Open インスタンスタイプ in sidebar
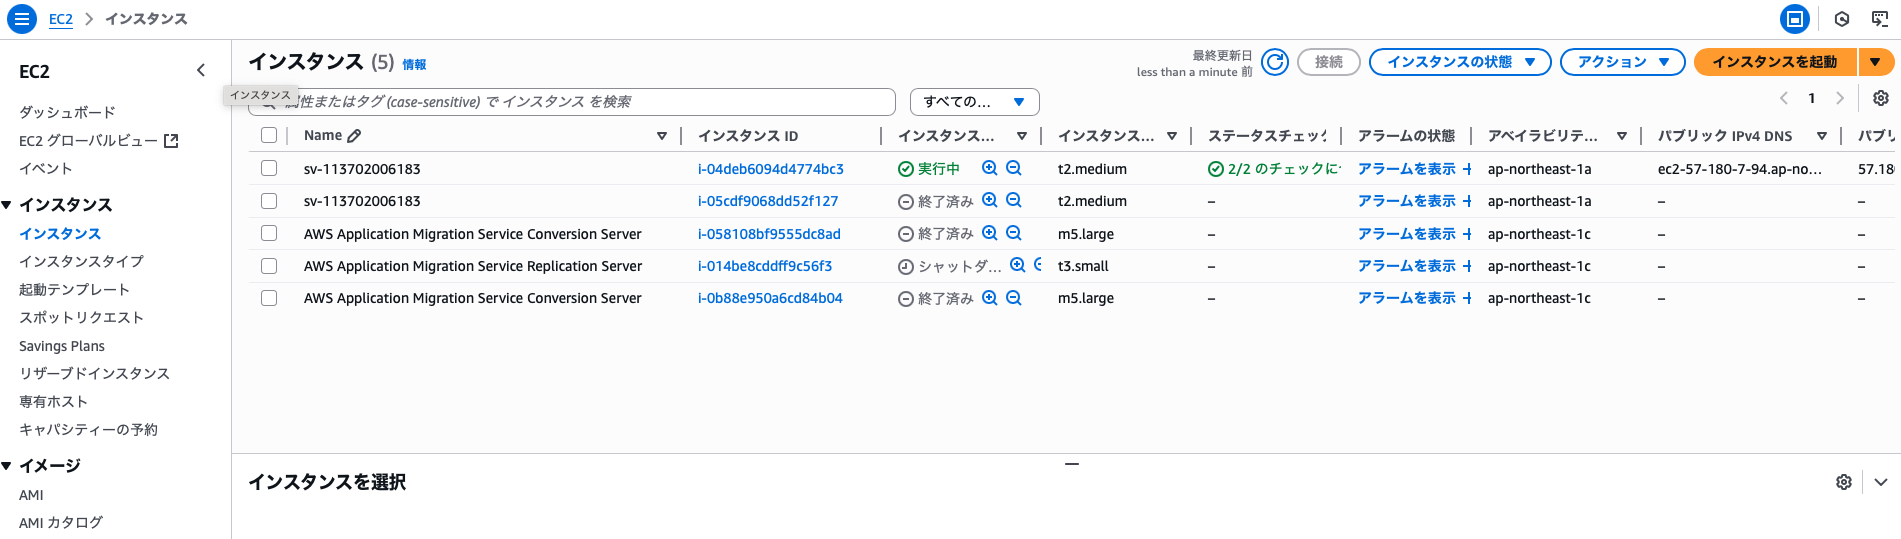This screenshot has width=1901, height=539. pyautogui.click(x=81, y=261)
